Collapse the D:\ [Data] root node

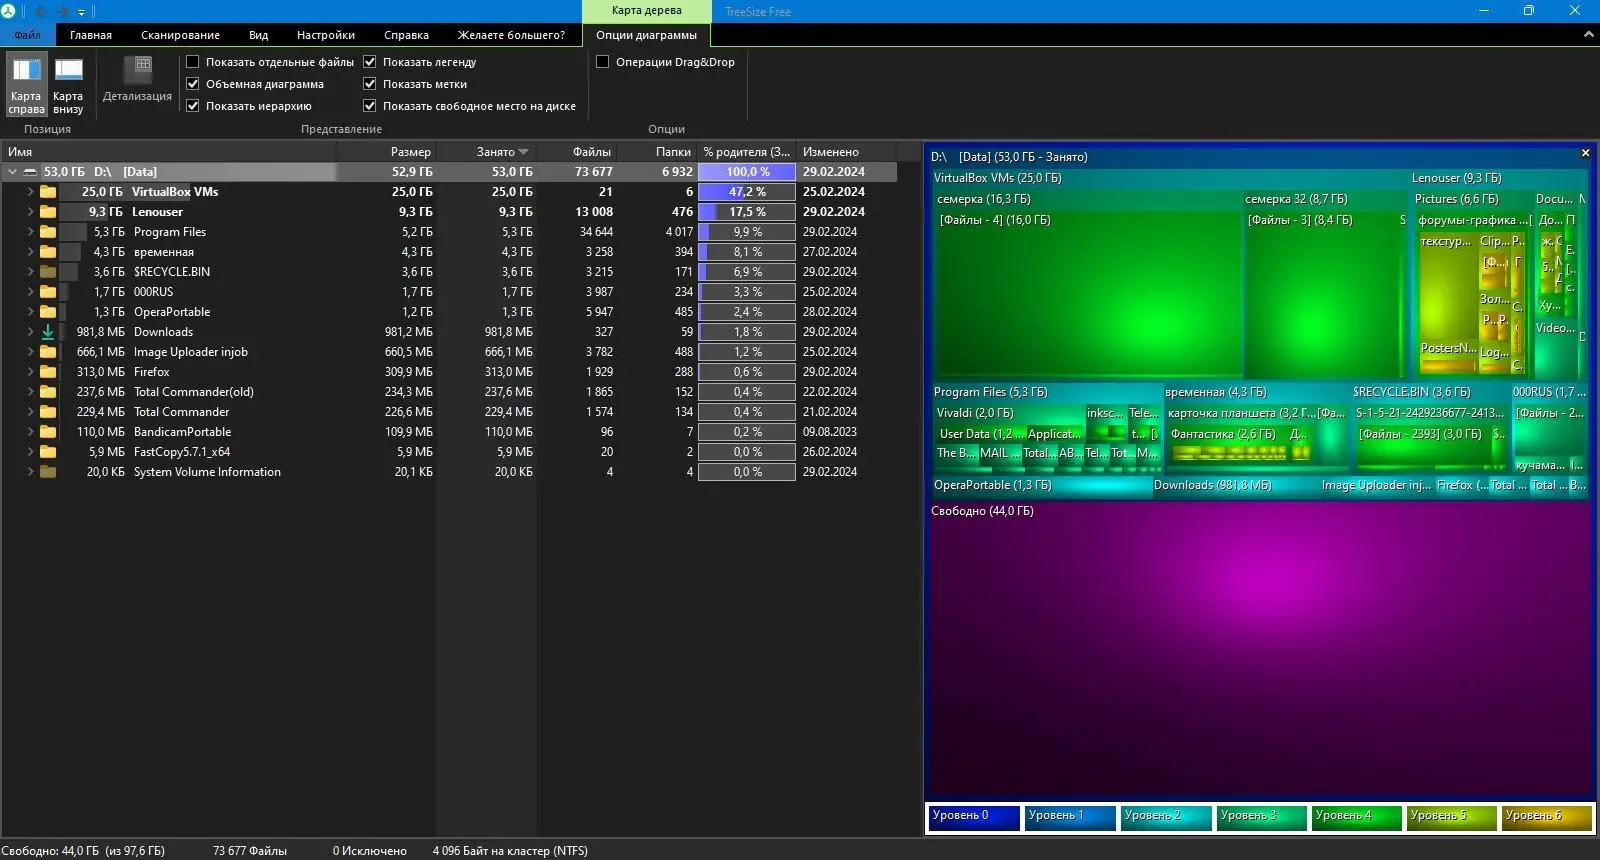pyautogui.click(x=12, y=172)
